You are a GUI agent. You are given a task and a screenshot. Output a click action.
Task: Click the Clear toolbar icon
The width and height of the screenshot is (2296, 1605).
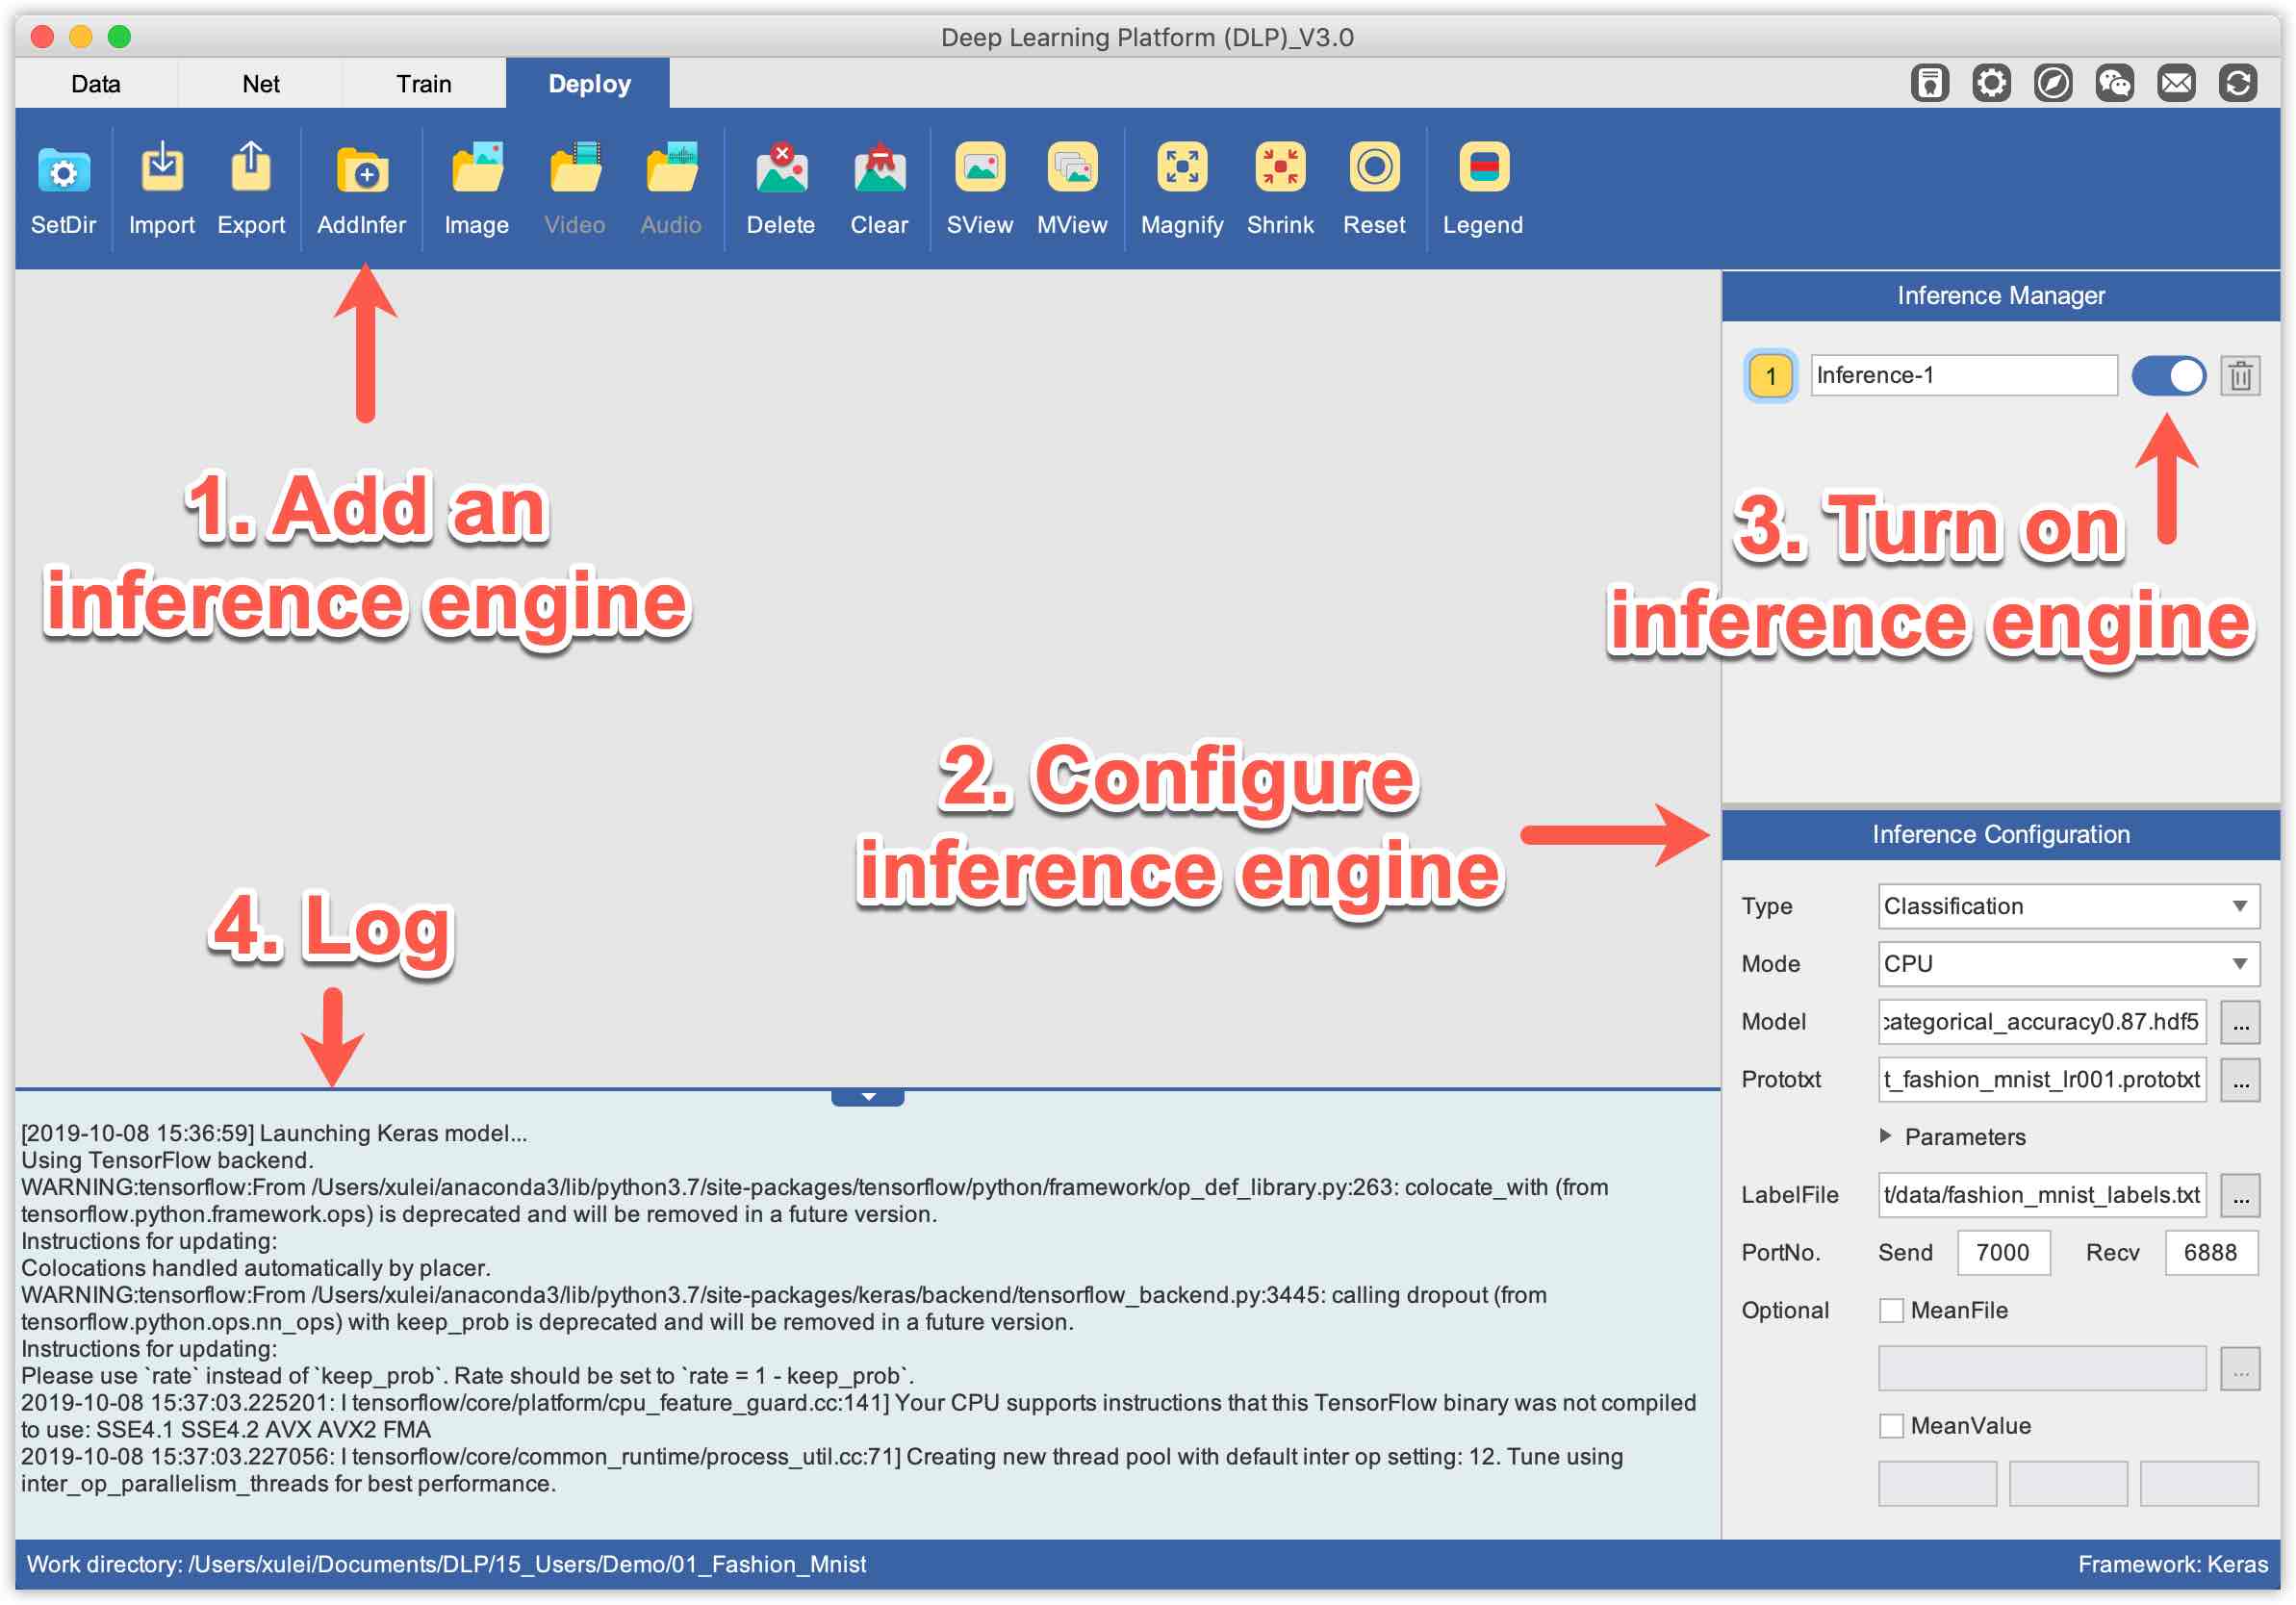[x=879, y=170]
